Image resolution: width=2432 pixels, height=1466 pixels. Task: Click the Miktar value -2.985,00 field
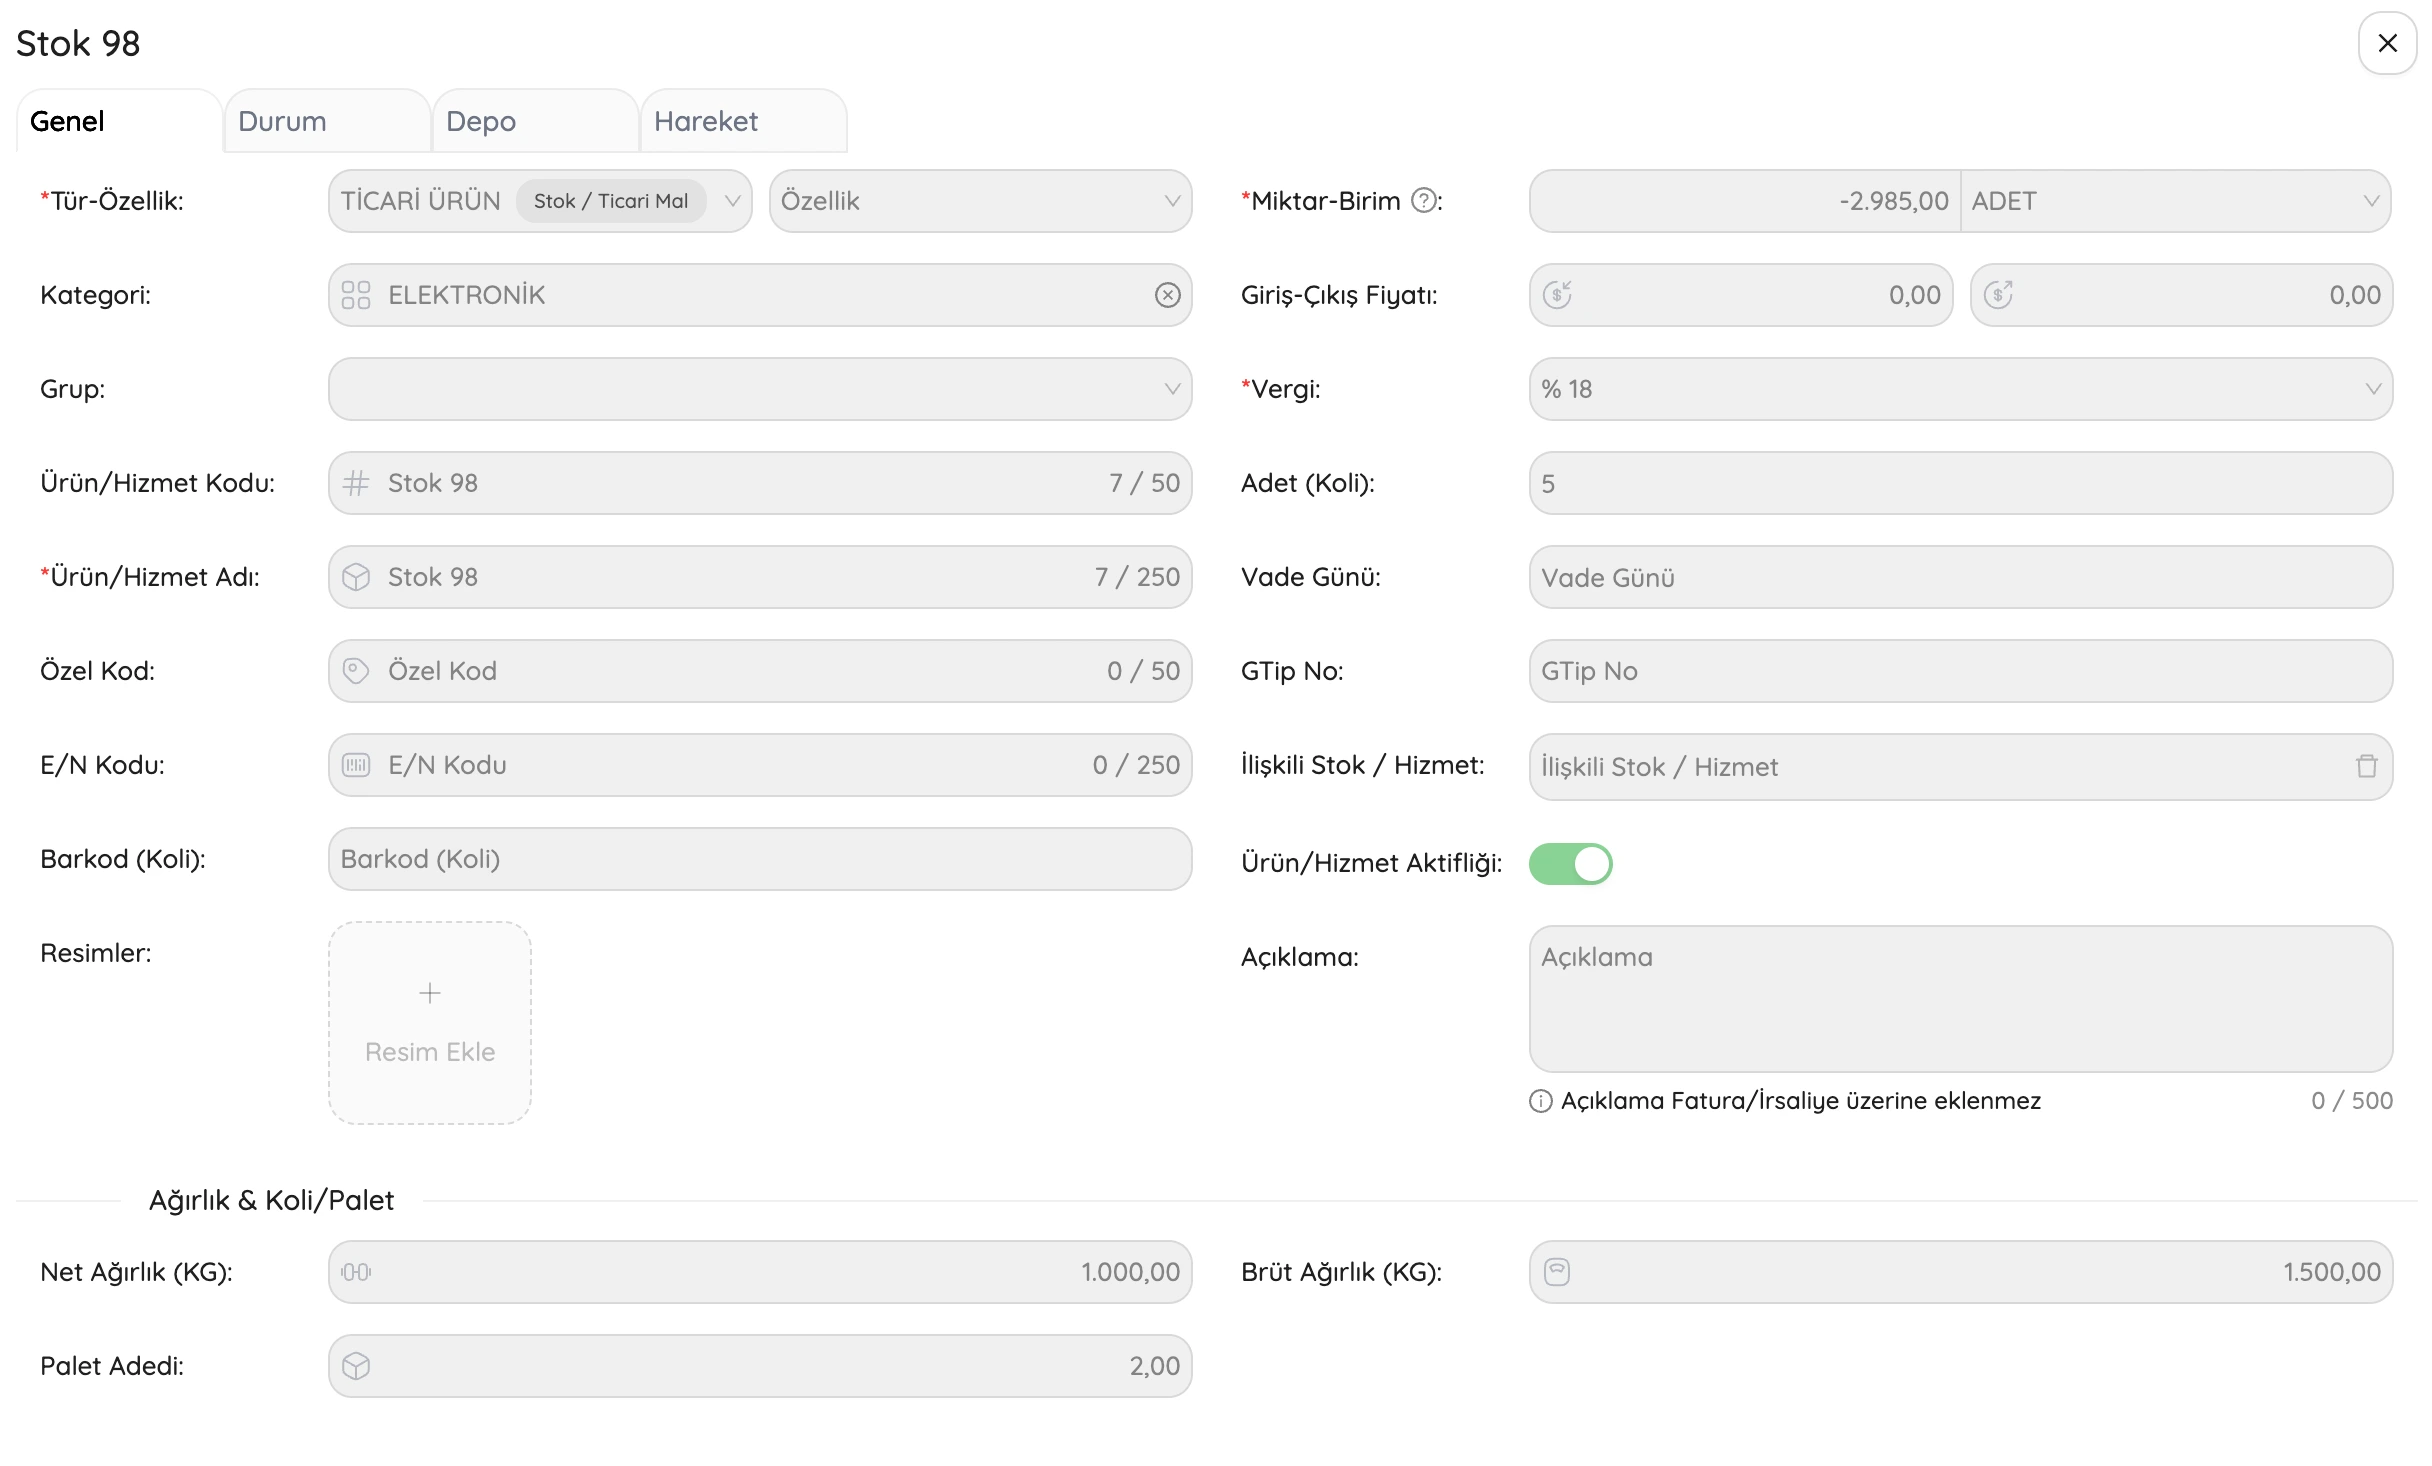1745,201
